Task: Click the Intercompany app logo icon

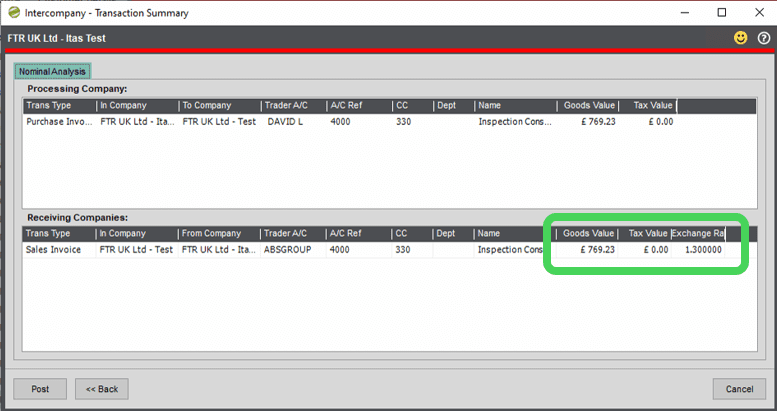Action: [14, 12]
